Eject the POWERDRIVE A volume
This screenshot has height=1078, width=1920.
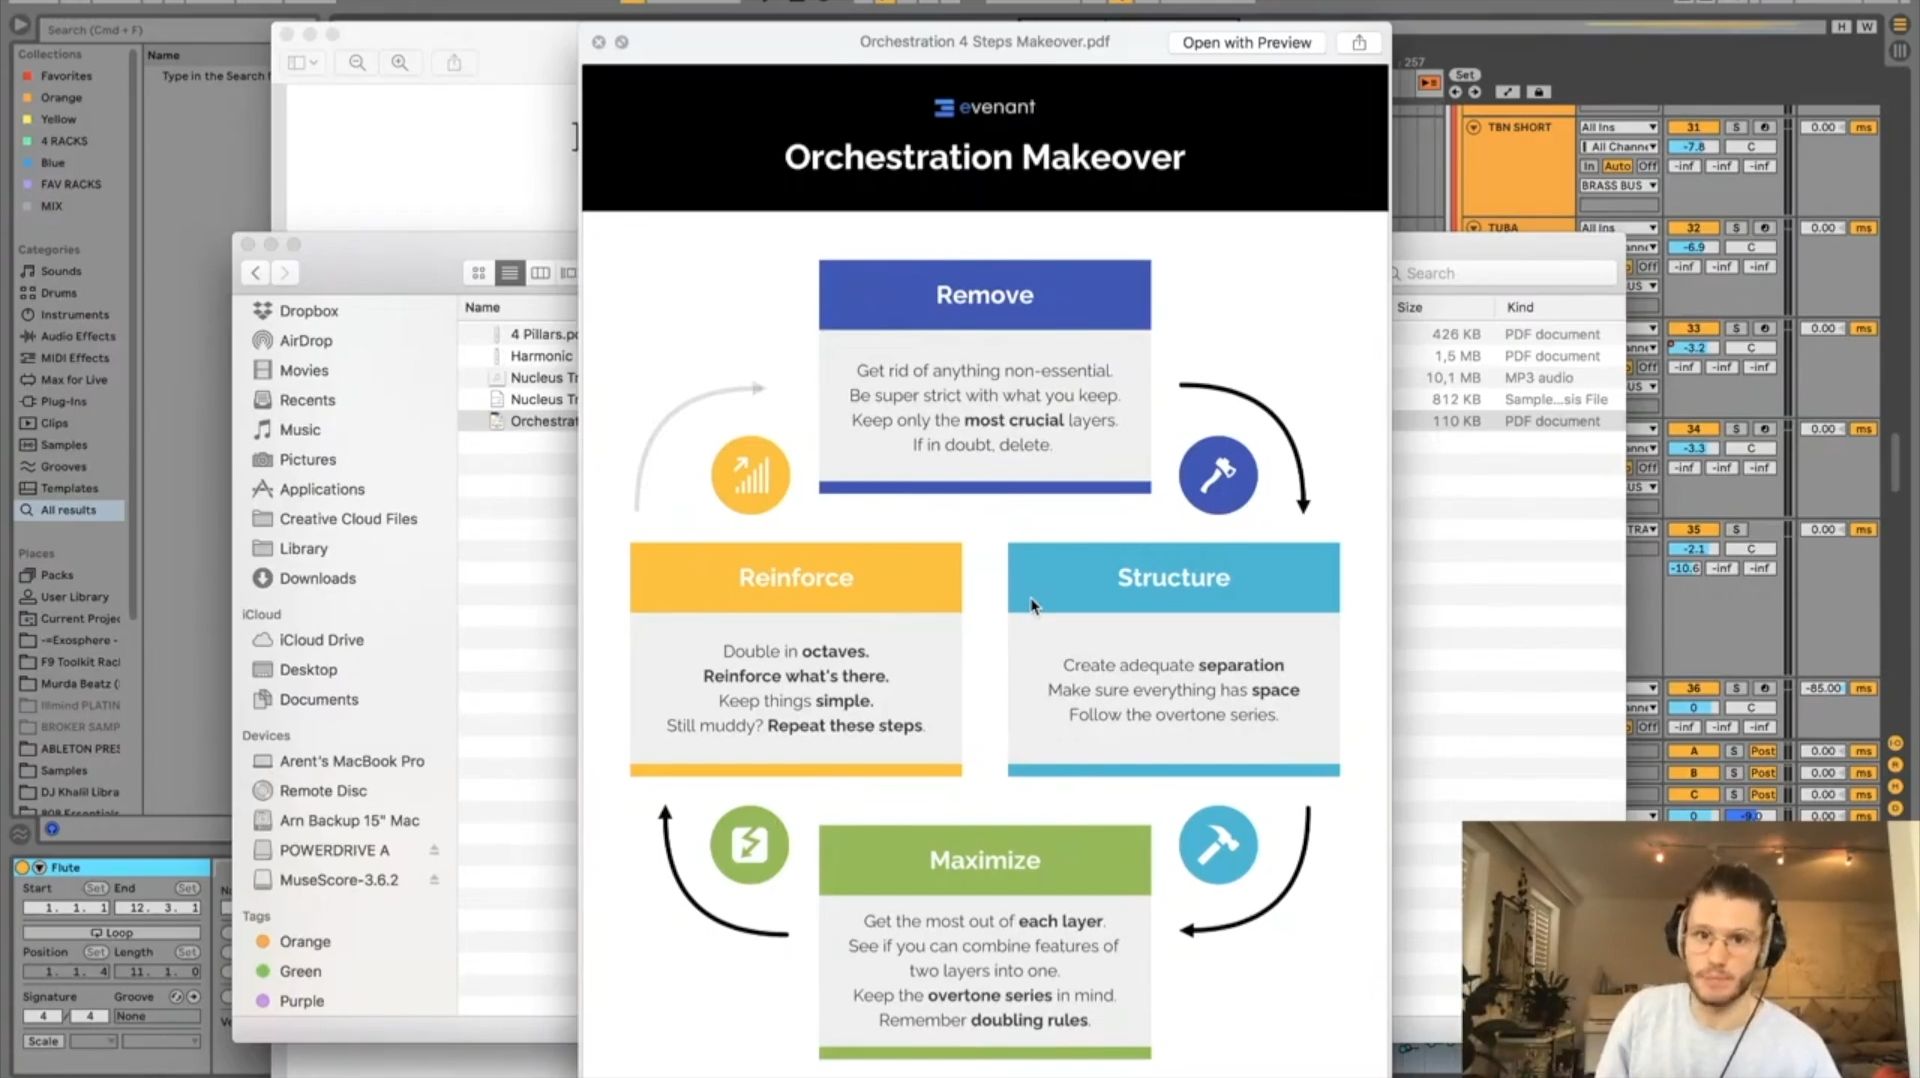pos(434,850)
